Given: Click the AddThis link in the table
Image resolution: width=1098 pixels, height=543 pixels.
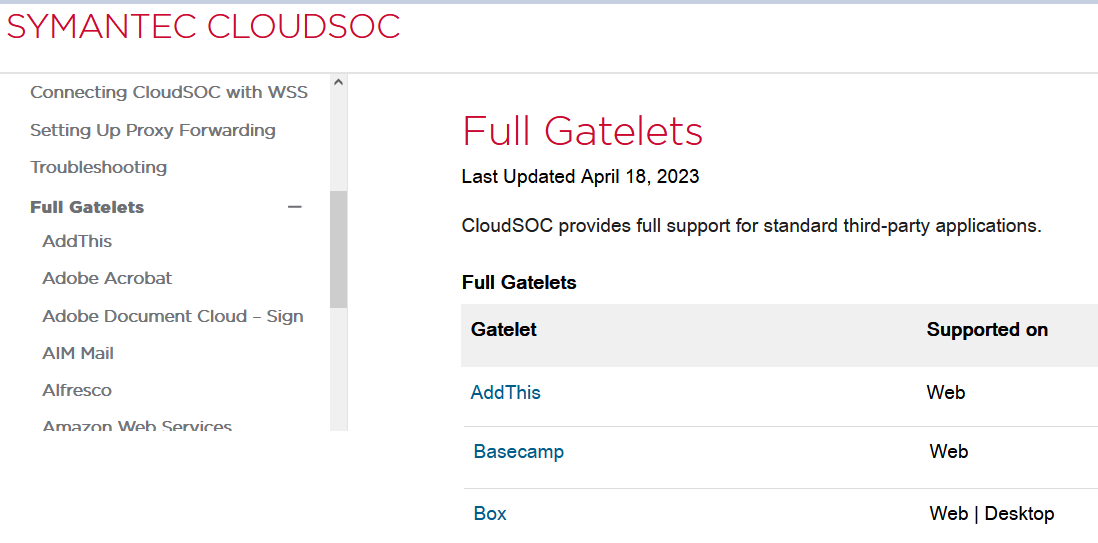Looking at the screenshot, I should pyautogui.click(x=505, y=393).
